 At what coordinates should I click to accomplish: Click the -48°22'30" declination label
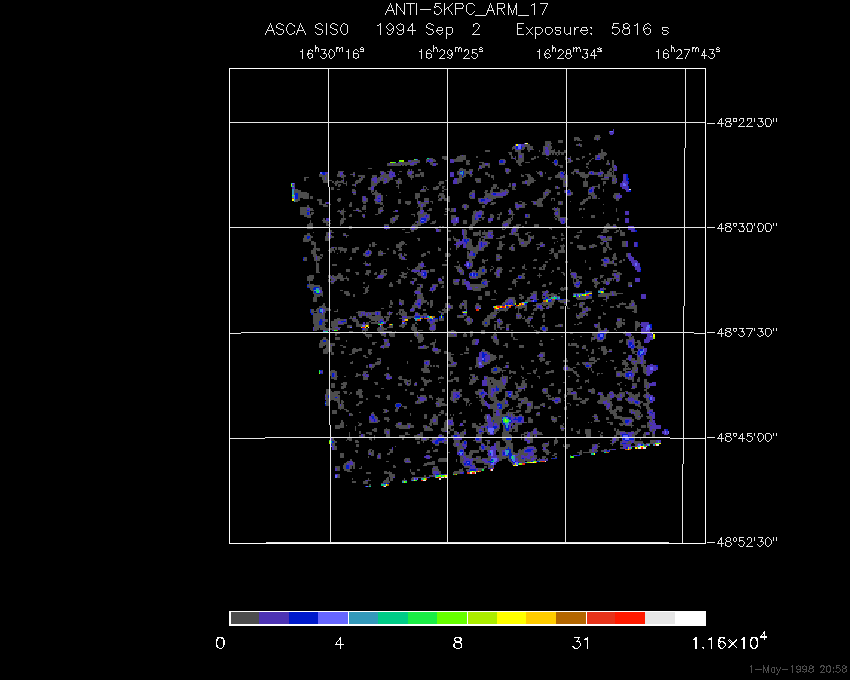pyautogui.click(x=760, y=122)
